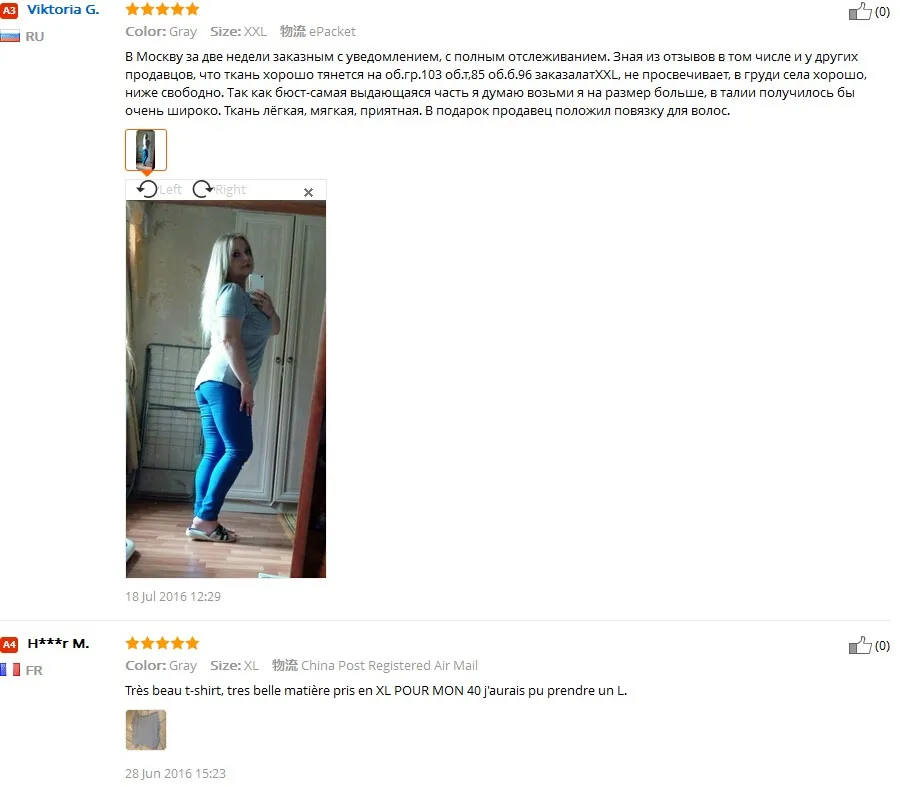Open H***r M.'s reviewer name
This screenshot has height=787, width=900.
coord(59,643)
